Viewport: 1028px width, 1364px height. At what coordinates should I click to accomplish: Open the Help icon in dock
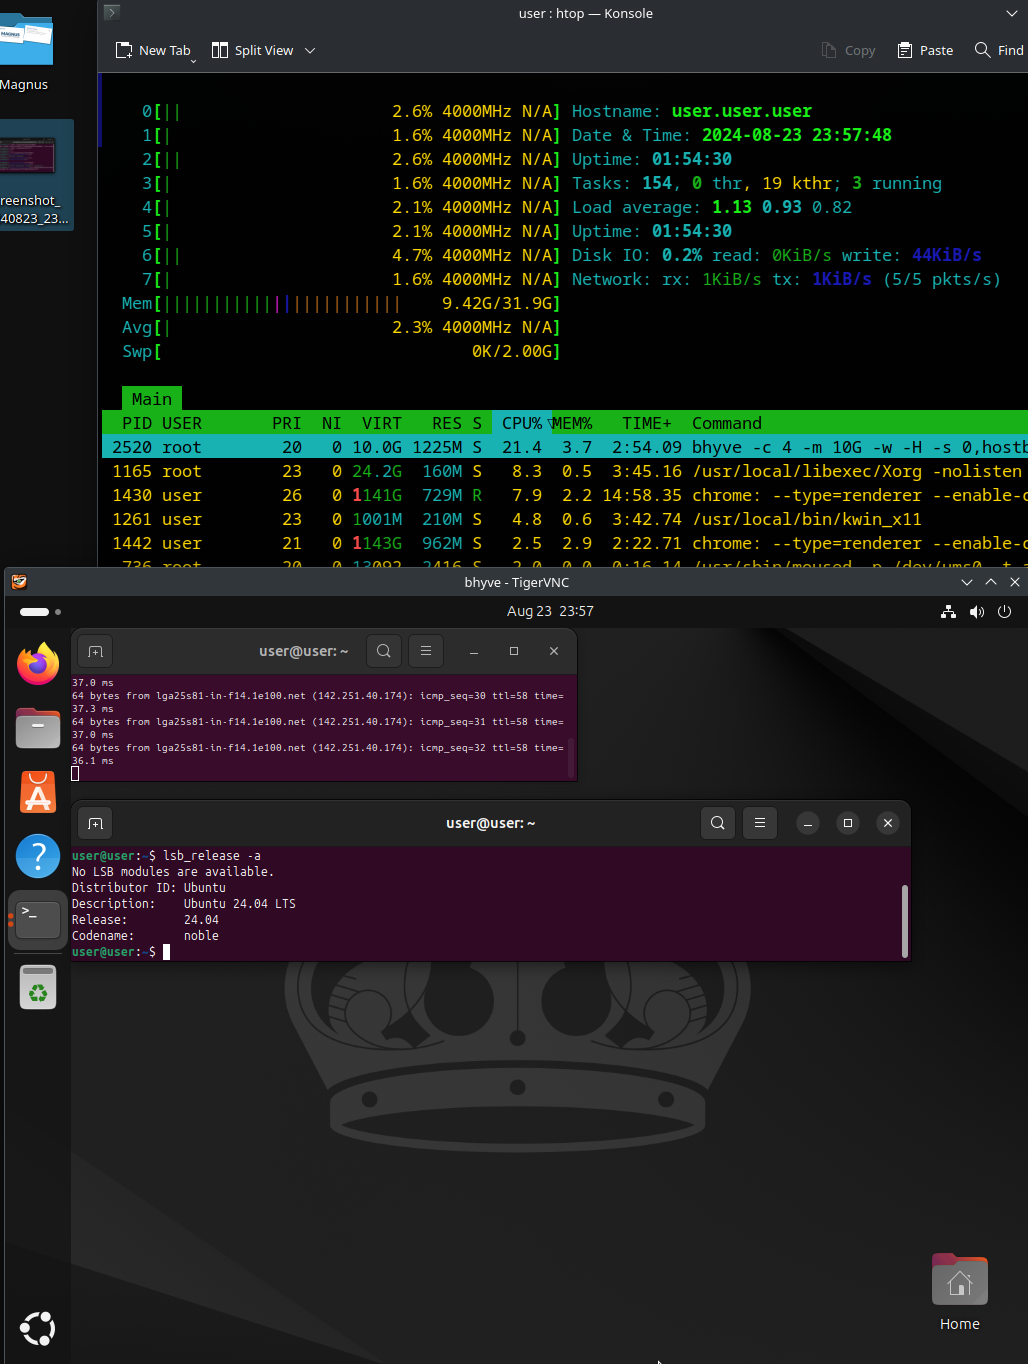(x=38, y=857)
